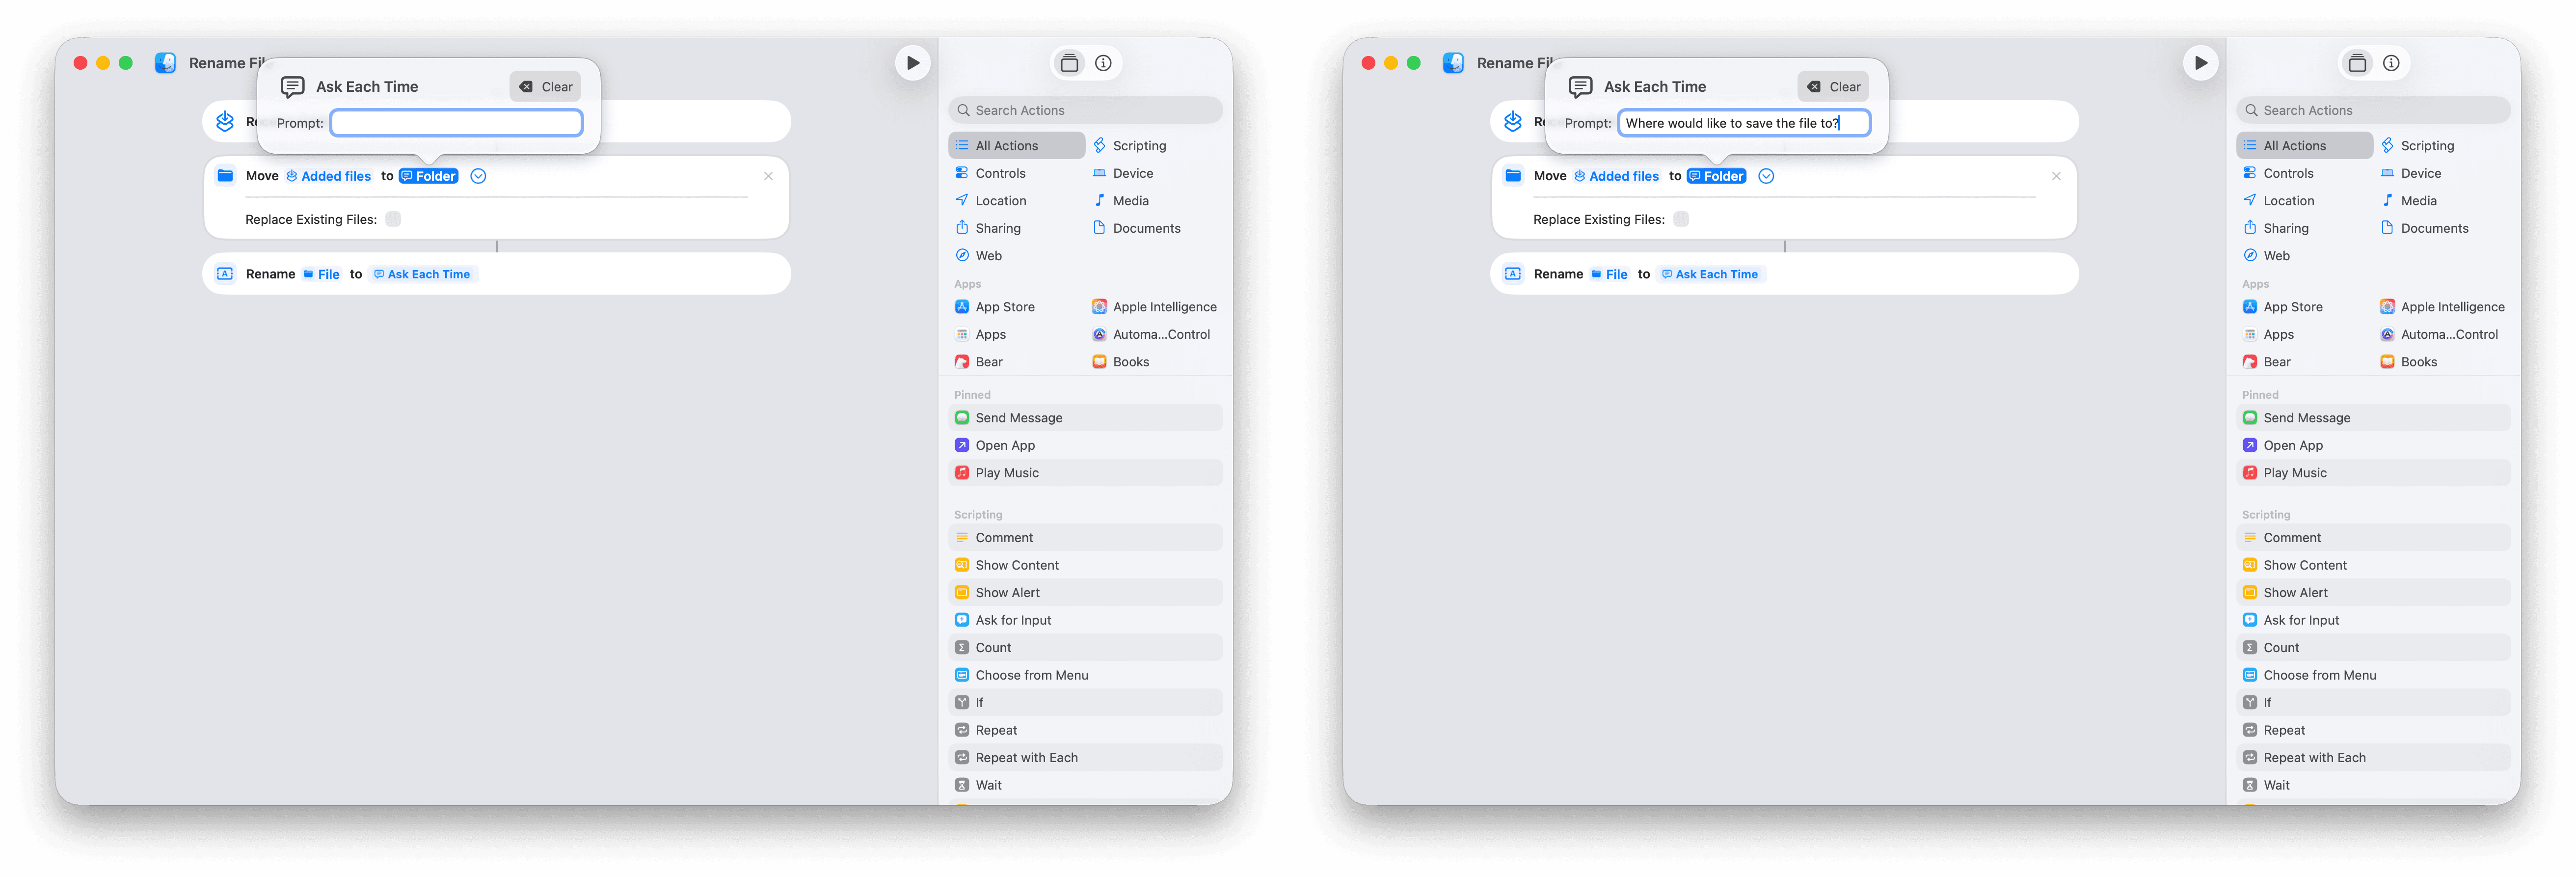Screen dimensions: 2576x878
Task: Collapse the Move action options in right window
Action: [x=1766, y=176]
